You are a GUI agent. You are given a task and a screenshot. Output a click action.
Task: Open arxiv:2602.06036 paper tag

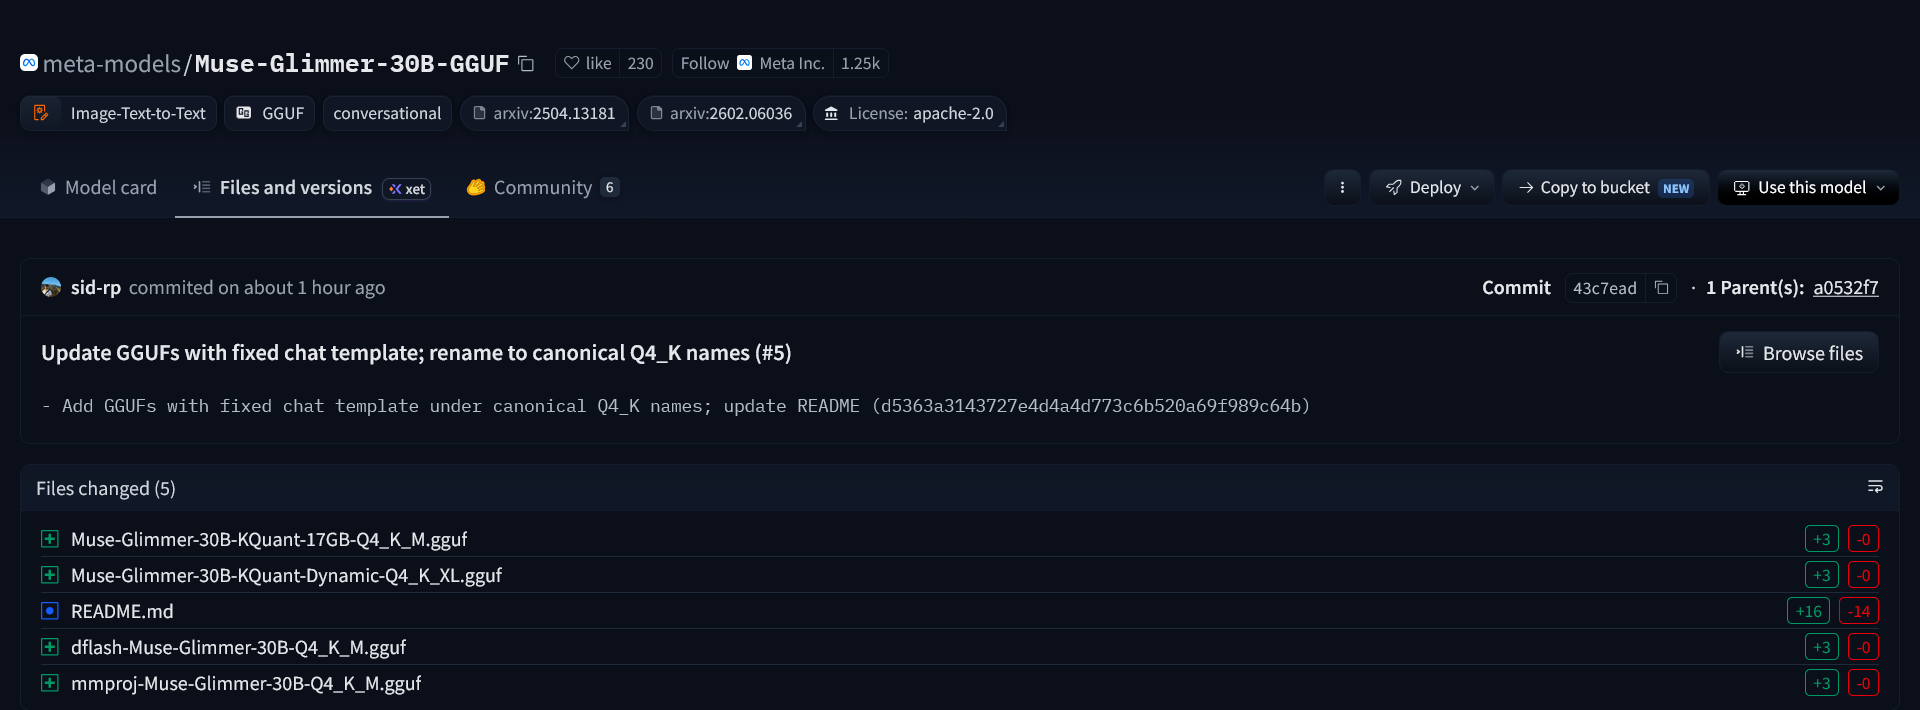[x=721, y=113]
